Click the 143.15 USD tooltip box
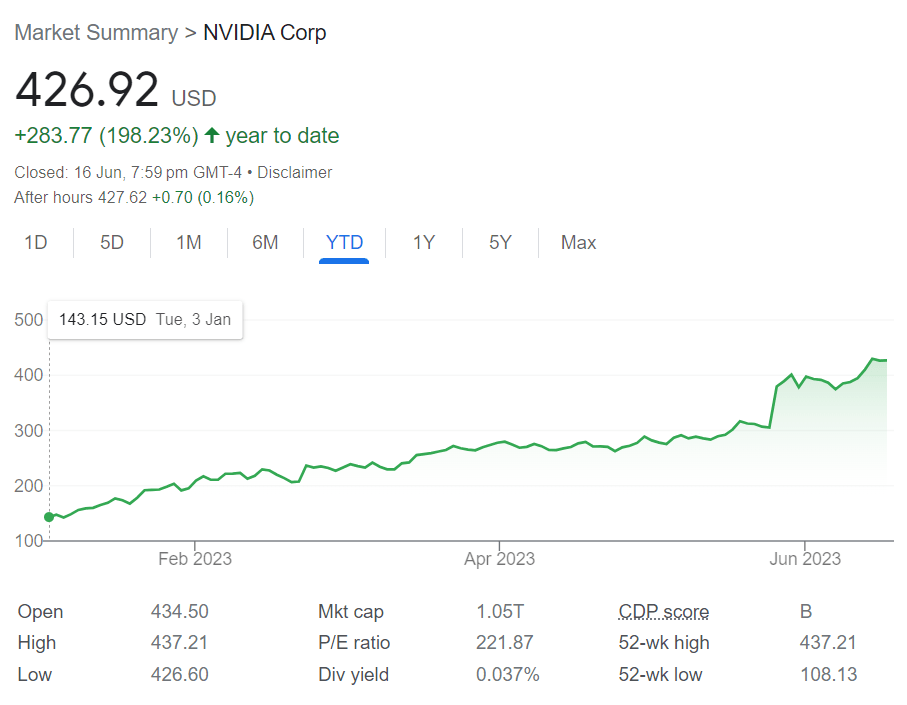Screen dimensions: 907x705 click(145, 320)
